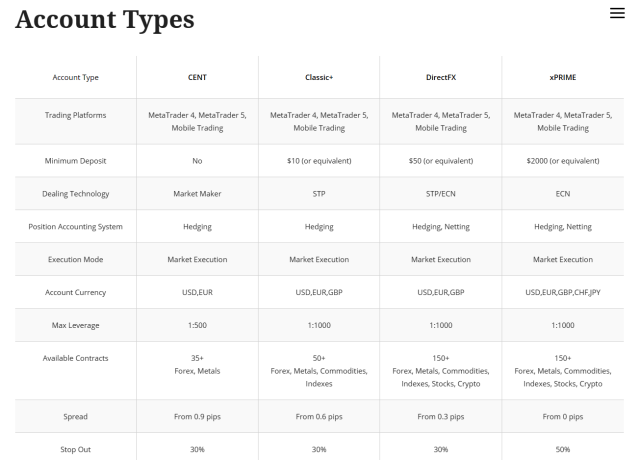
Task: Select the Classic+ column header
Action: (x=319, y=77)
